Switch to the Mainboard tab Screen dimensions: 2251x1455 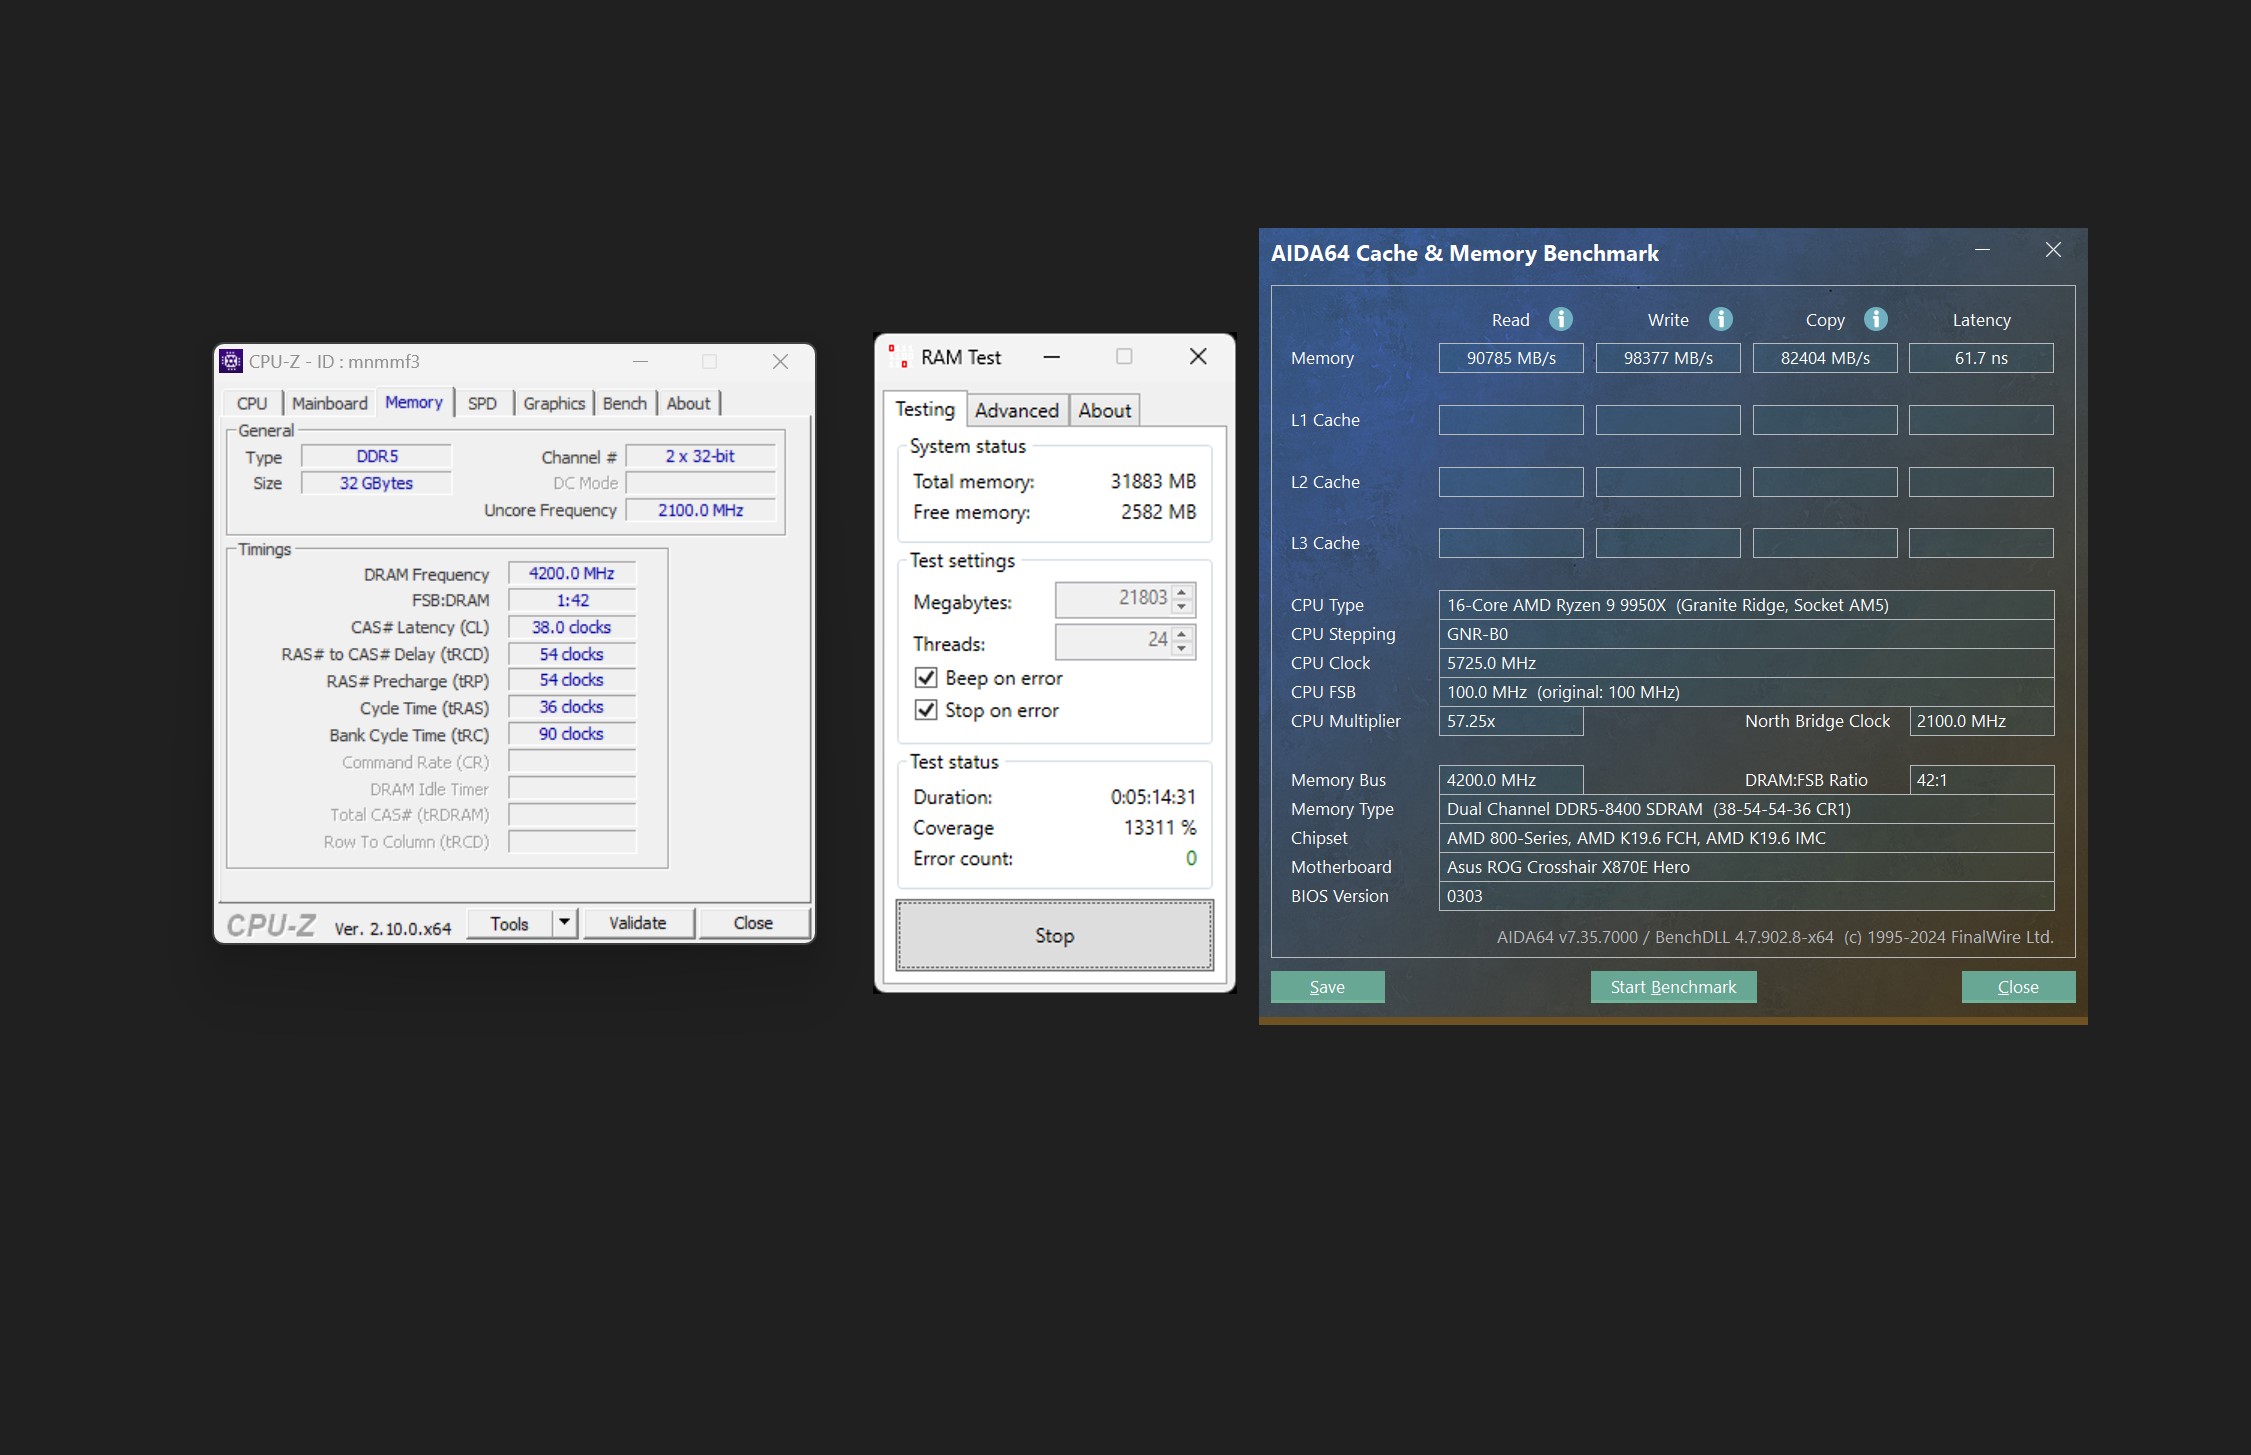pyautogui.click(x=329, y=403)
